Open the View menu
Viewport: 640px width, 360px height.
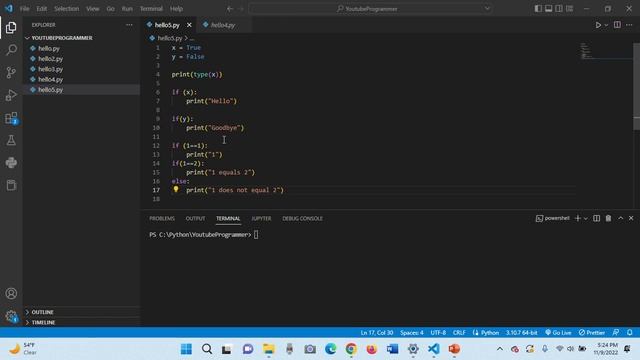tap(93, 9)
